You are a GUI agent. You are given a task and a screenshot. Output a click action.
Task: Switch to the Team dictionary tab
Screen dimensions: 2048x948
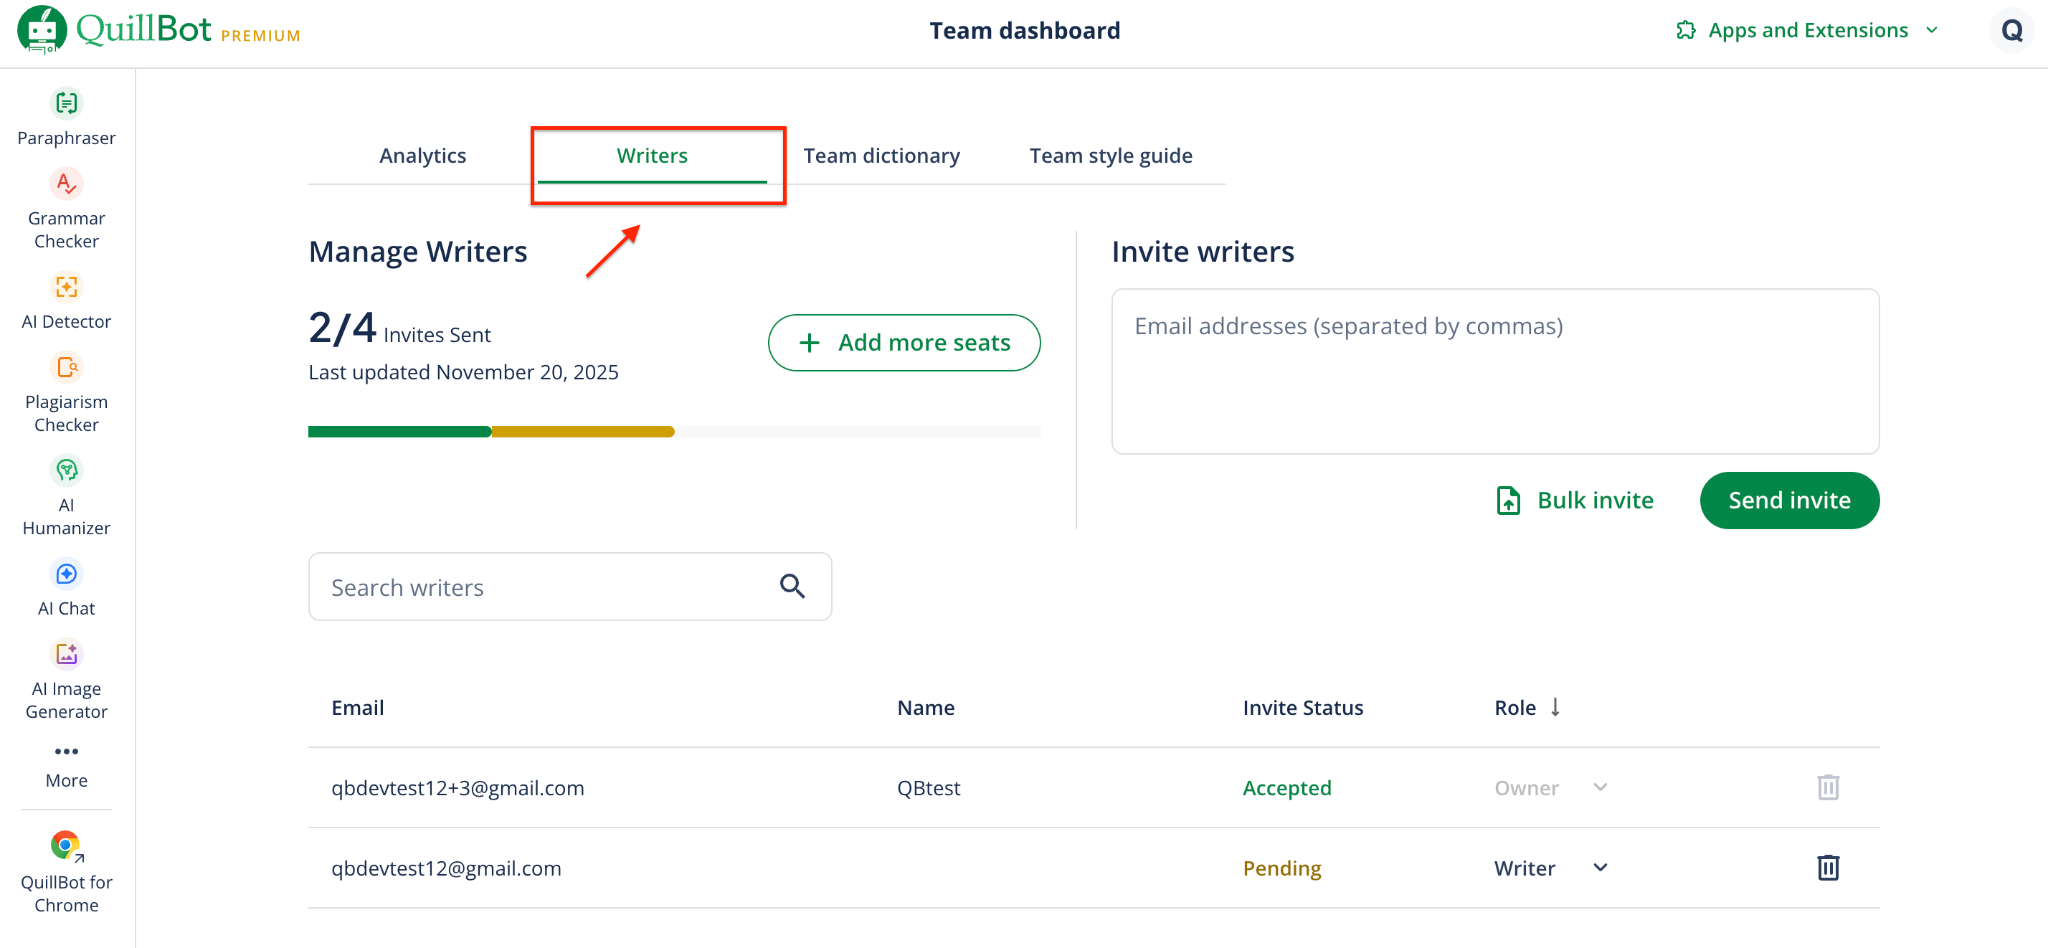pyautogui.click(x=881, y=156)
